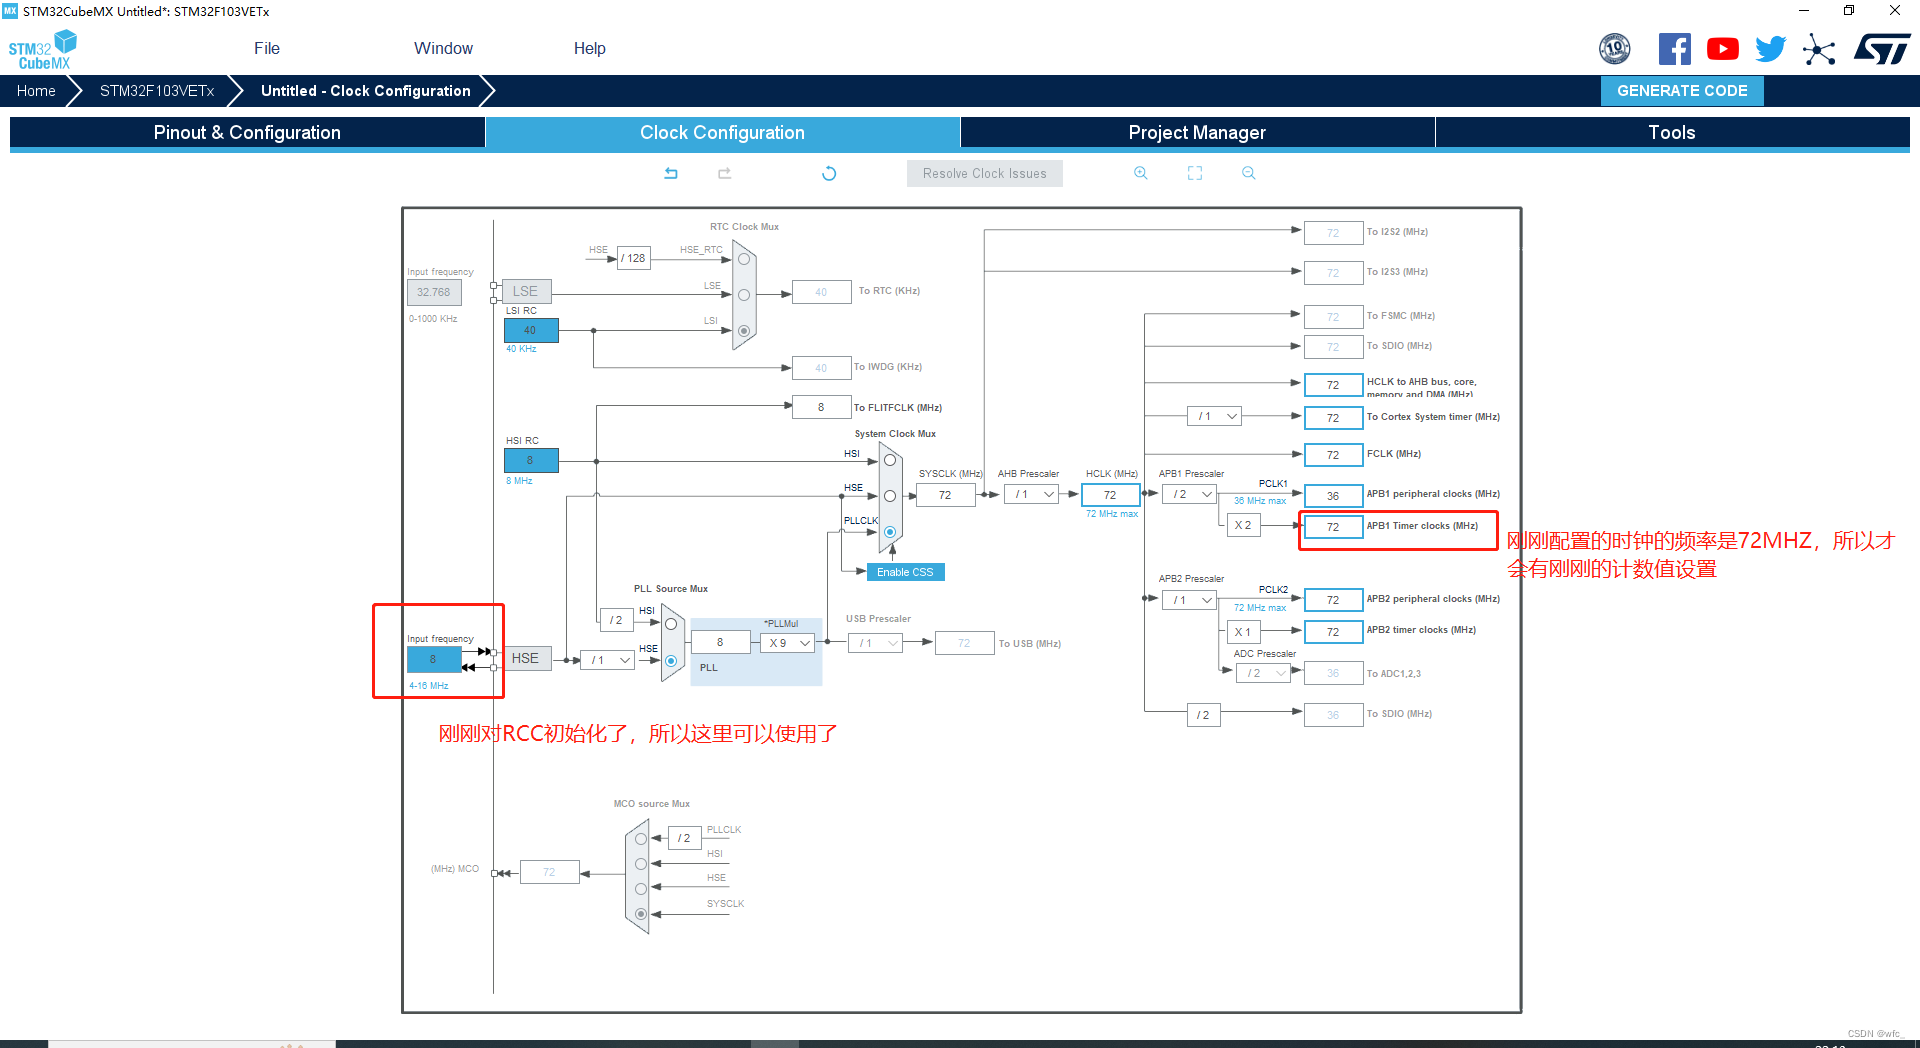
Task: Click the HSI RC 8 block
Action: (531, 460)
